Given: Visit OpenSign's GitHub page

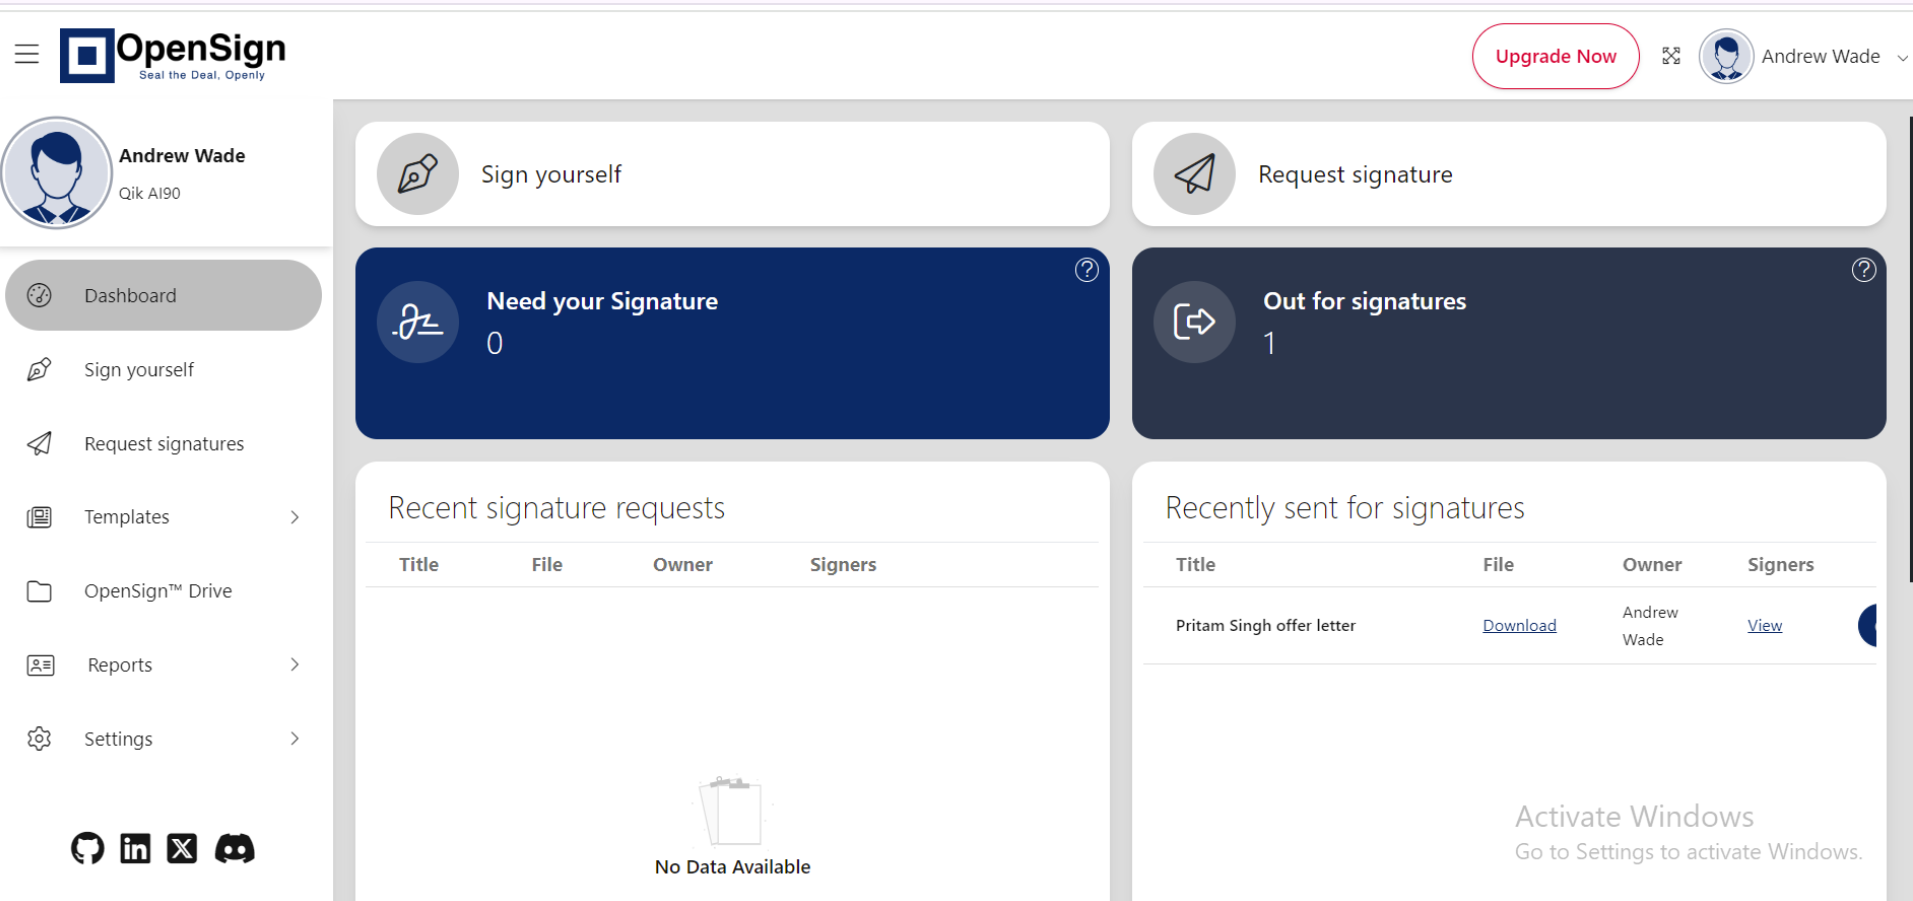Looking at the screenshot, I should tap(87, 848).
